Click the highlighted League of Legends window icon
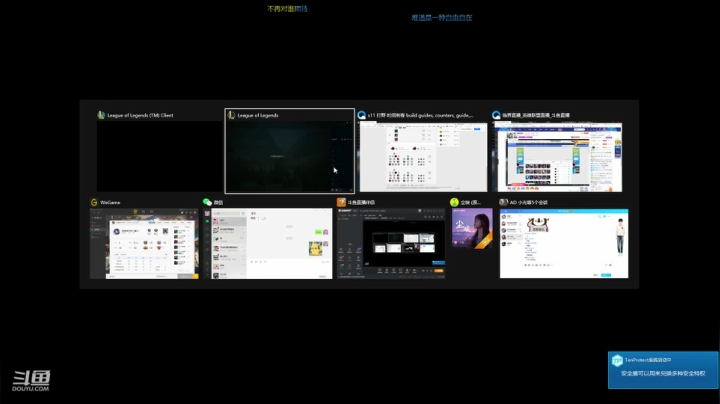 click(231, 115)
